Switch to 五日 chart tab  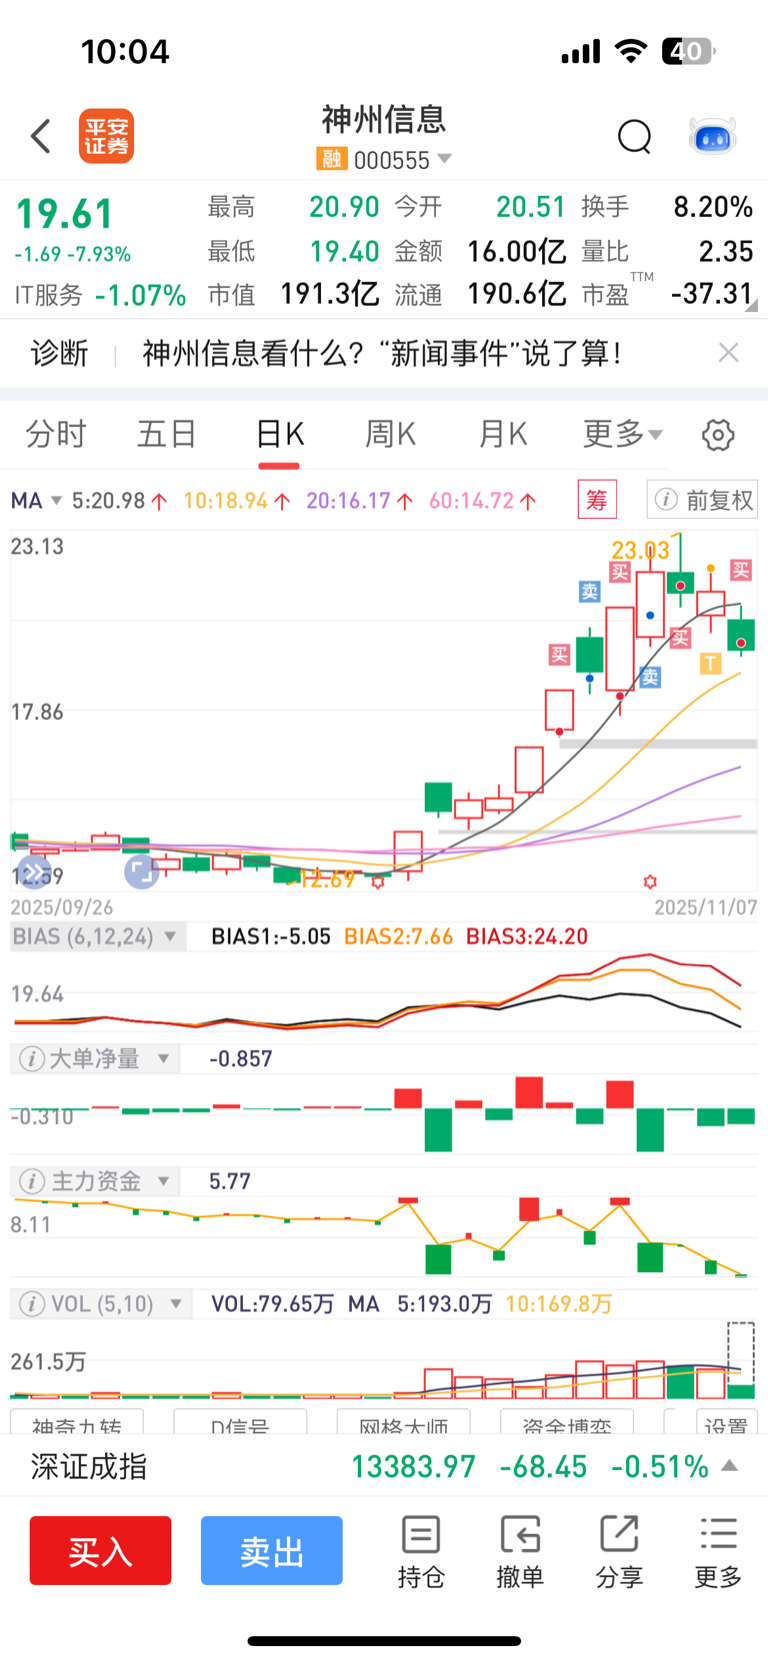click(167, 434)
